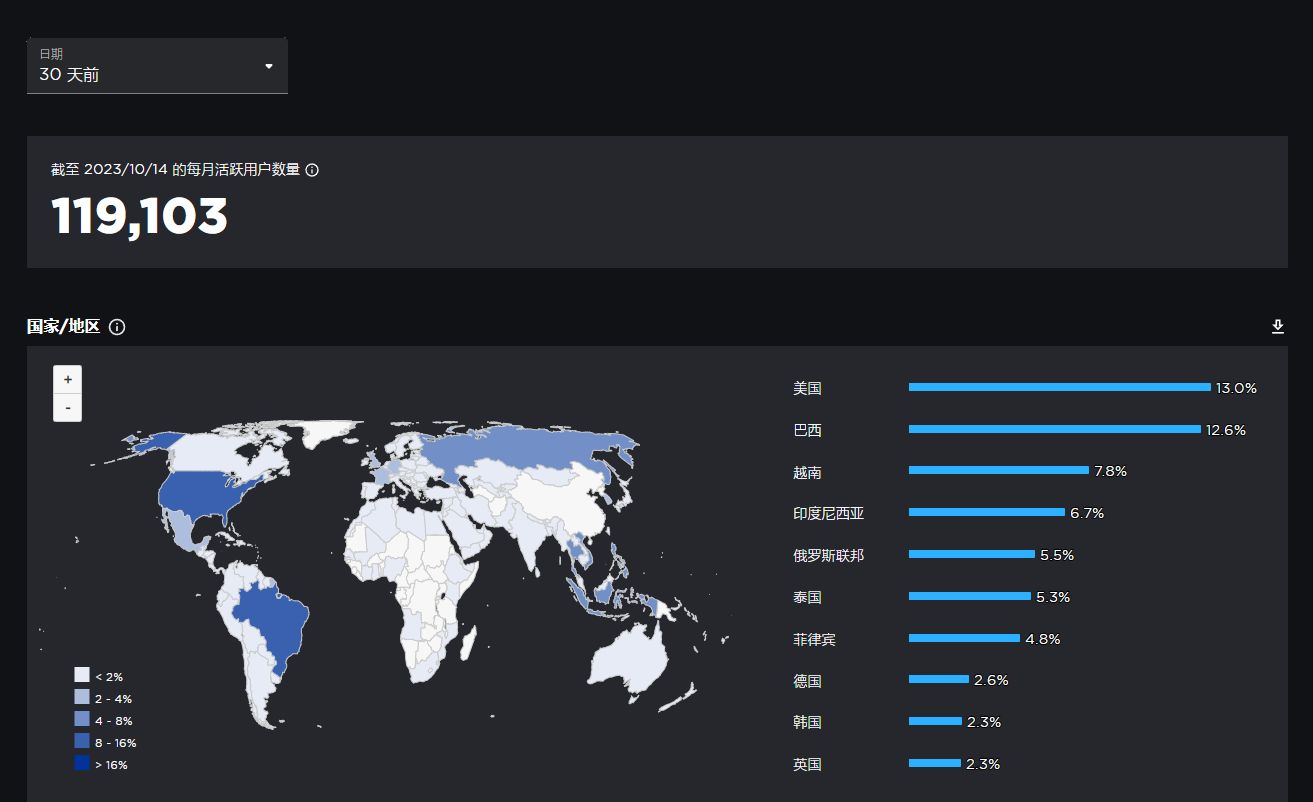The image size is (1313, 802).
Task: Open the 日期 date range dropdown
Action: click(x=157, y=66)
